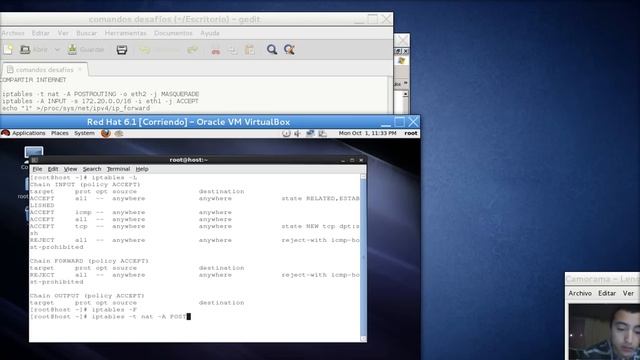Open the gedit Archivo menu
640x360 pixels.
(13, 33)
